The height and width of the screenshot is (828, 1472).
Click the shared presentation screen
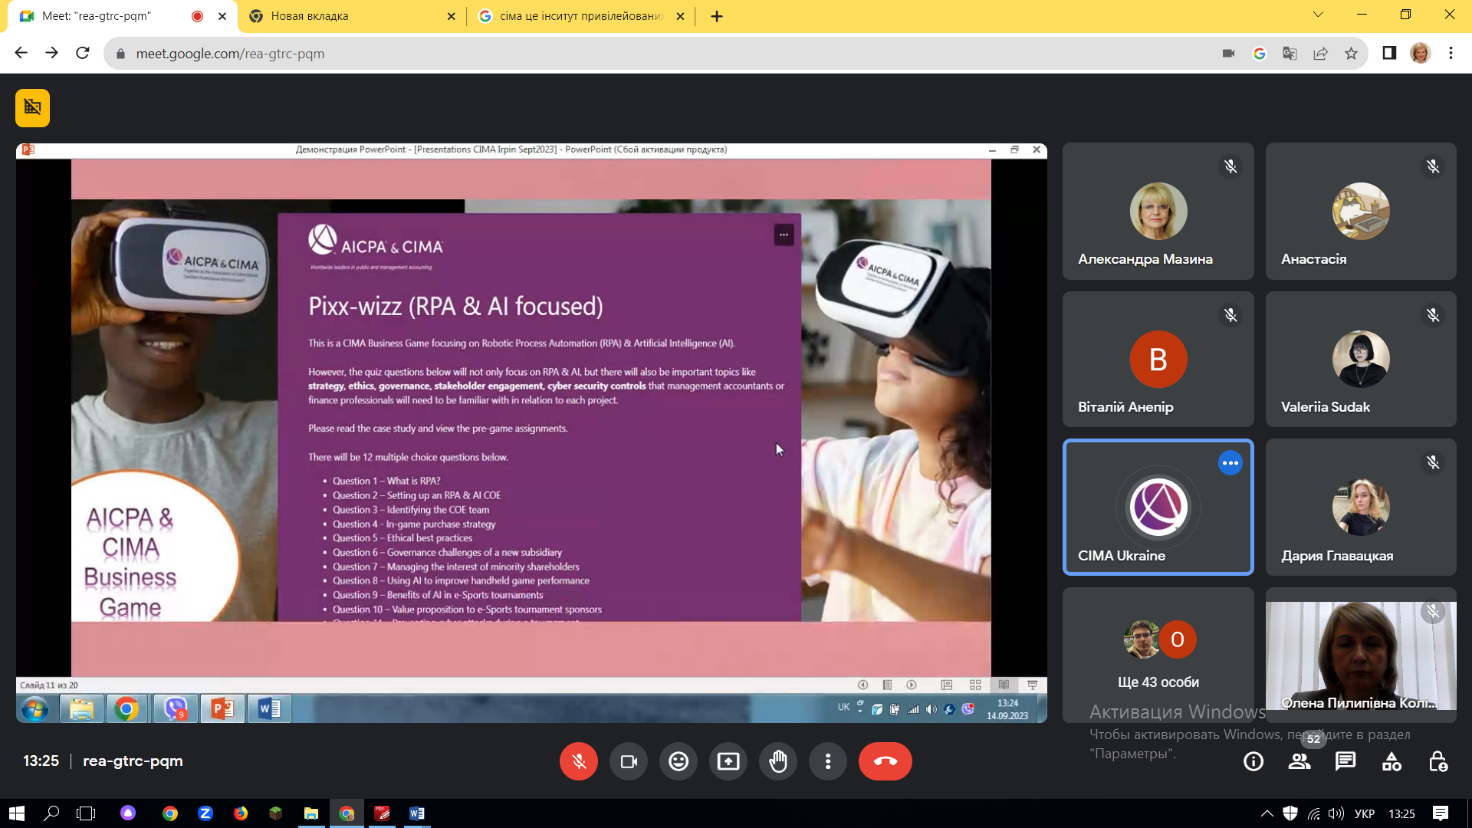tap(531, 433)
